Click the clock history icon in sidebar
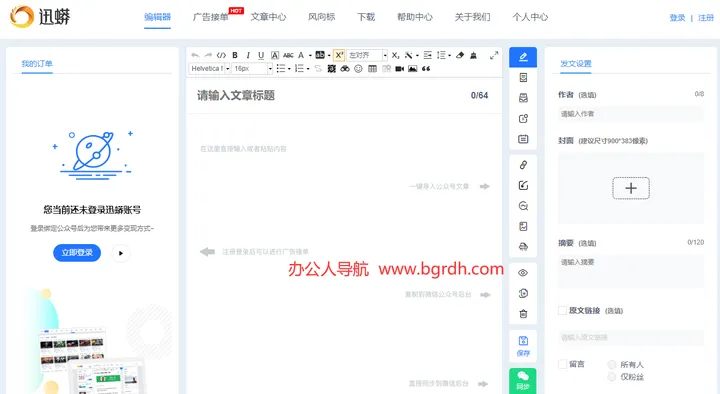 pos(523,293)
